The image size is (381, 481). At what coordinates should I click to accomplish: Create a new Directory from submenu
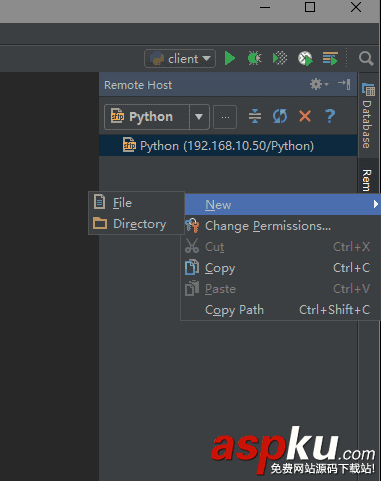pyautogui.click(x=136, y=224)
